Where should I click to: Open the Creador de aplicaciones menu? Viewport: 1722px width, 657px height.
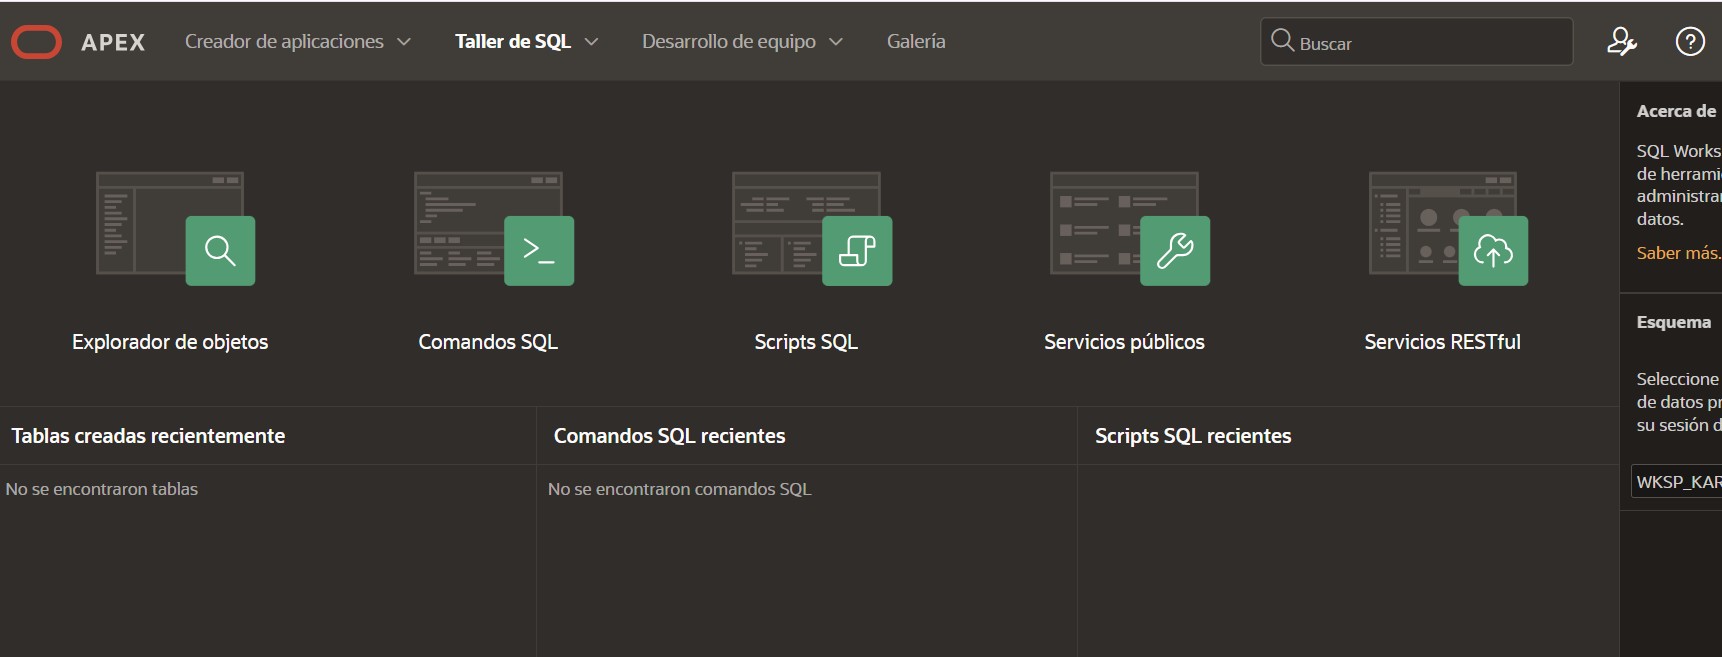284,42
